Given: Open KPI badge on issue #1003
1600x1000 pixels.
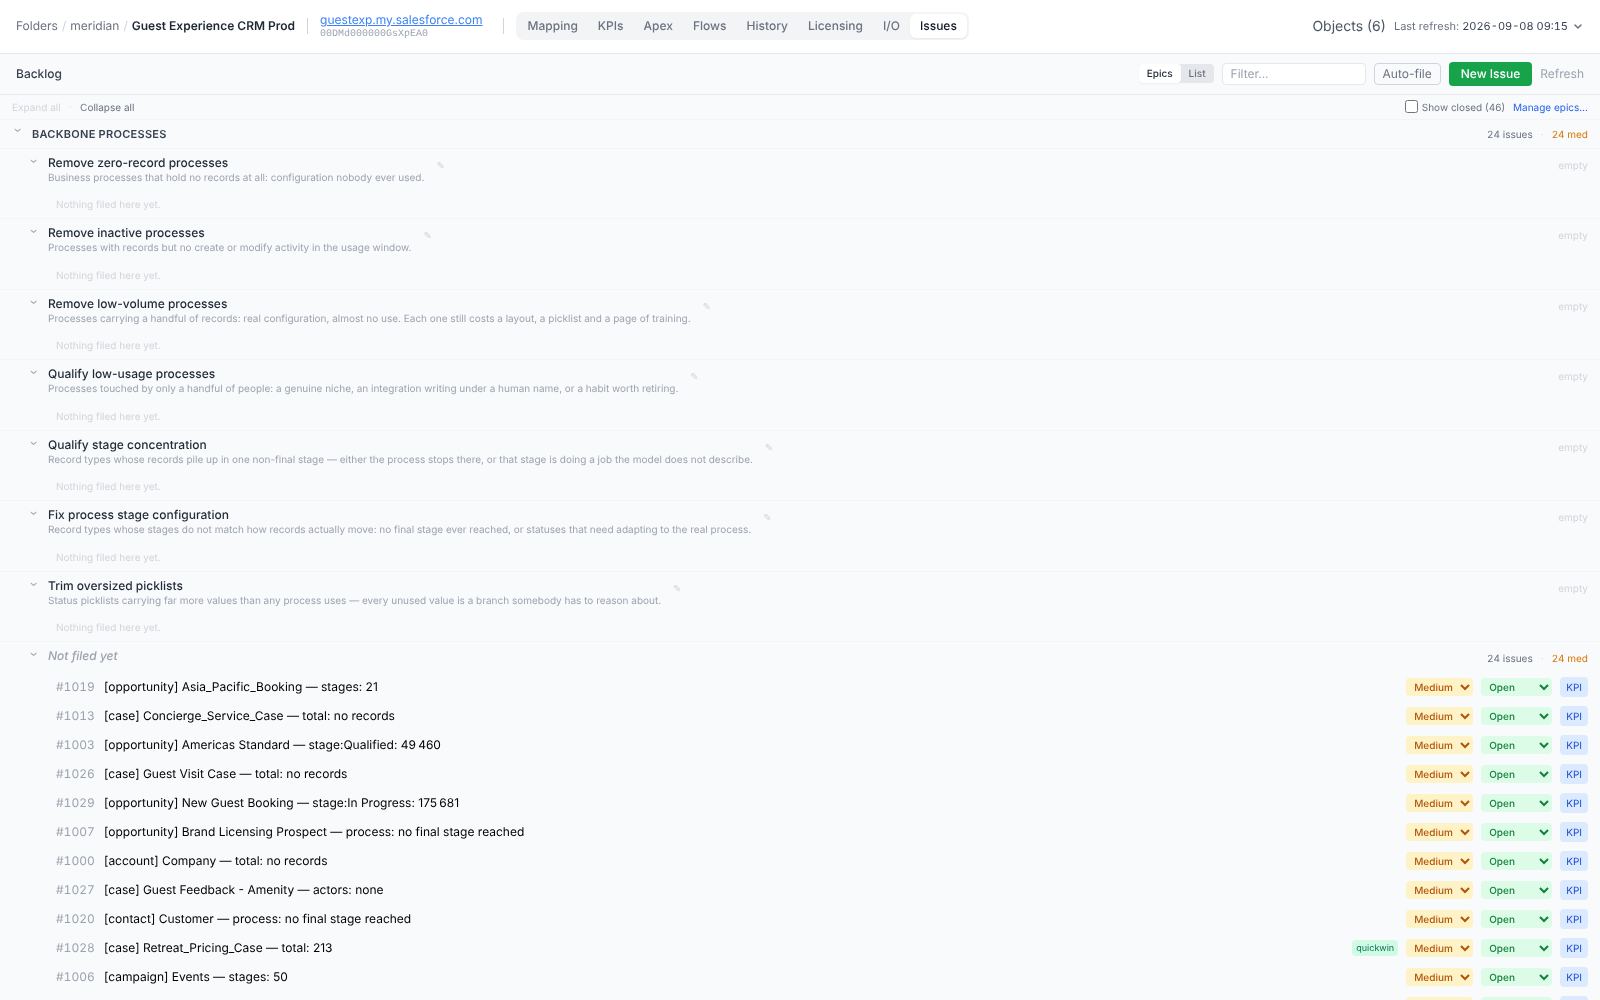Looking at the screenshot, I should pos(1574,745).
